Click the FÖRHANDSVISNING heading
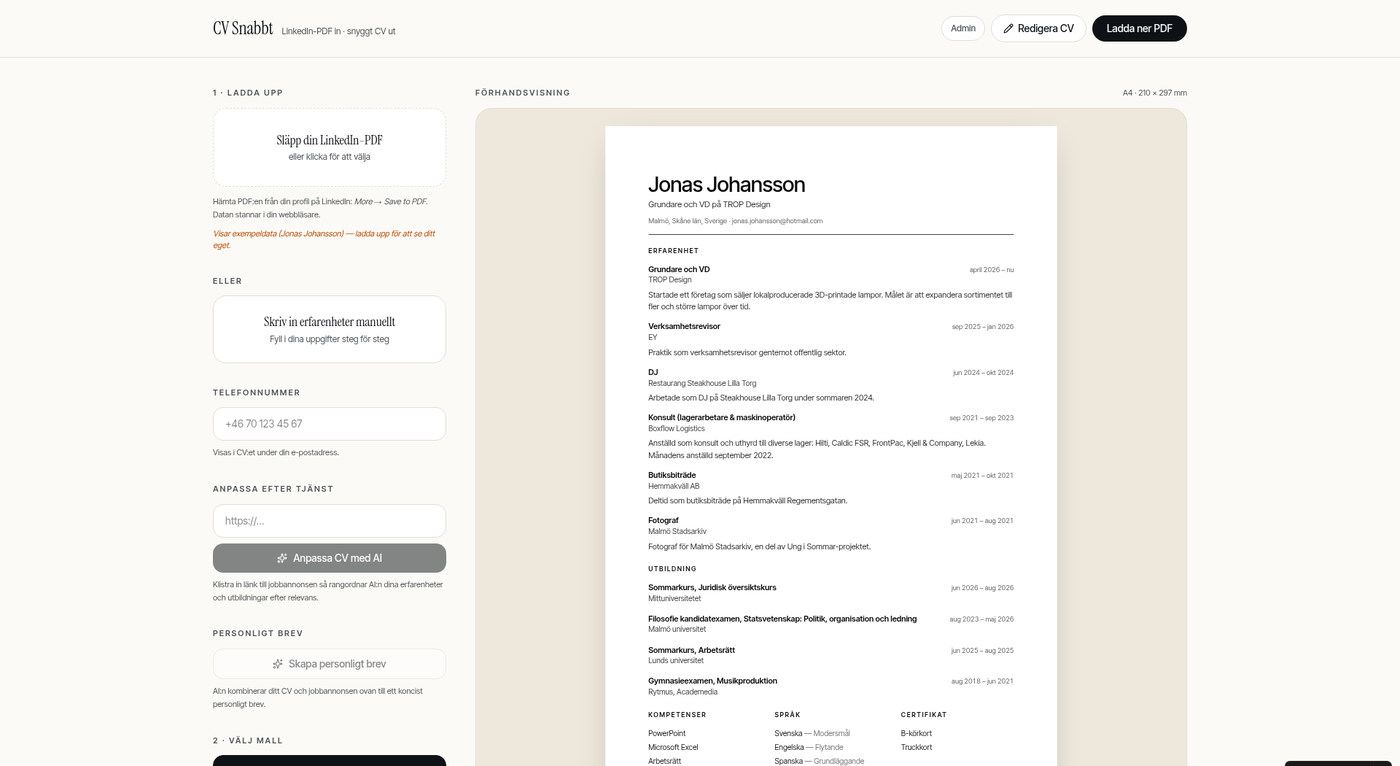Screen dimensions: 1400x766 pos(523,93)
